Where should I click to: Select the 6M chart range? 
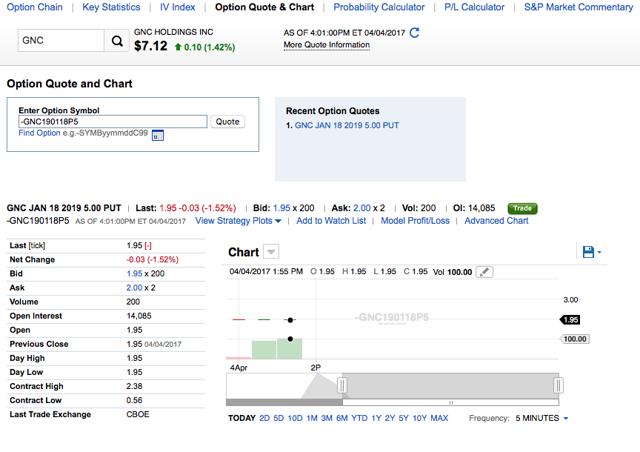click(x=342, y=418)
